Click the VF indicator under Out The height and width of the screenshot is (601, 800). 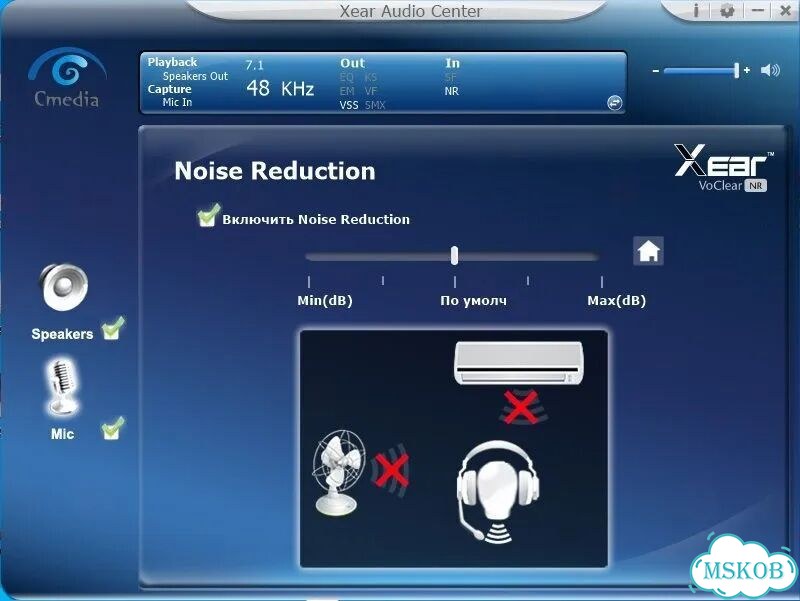371,91
